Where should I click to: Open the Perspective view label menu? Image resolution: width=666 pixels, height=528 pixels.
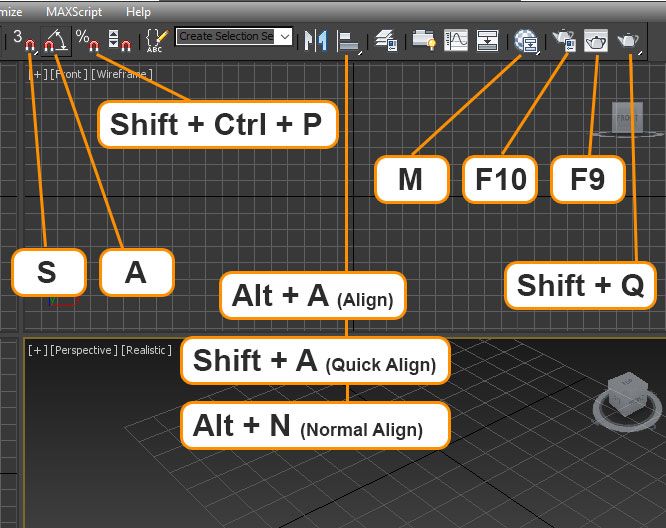84,350
